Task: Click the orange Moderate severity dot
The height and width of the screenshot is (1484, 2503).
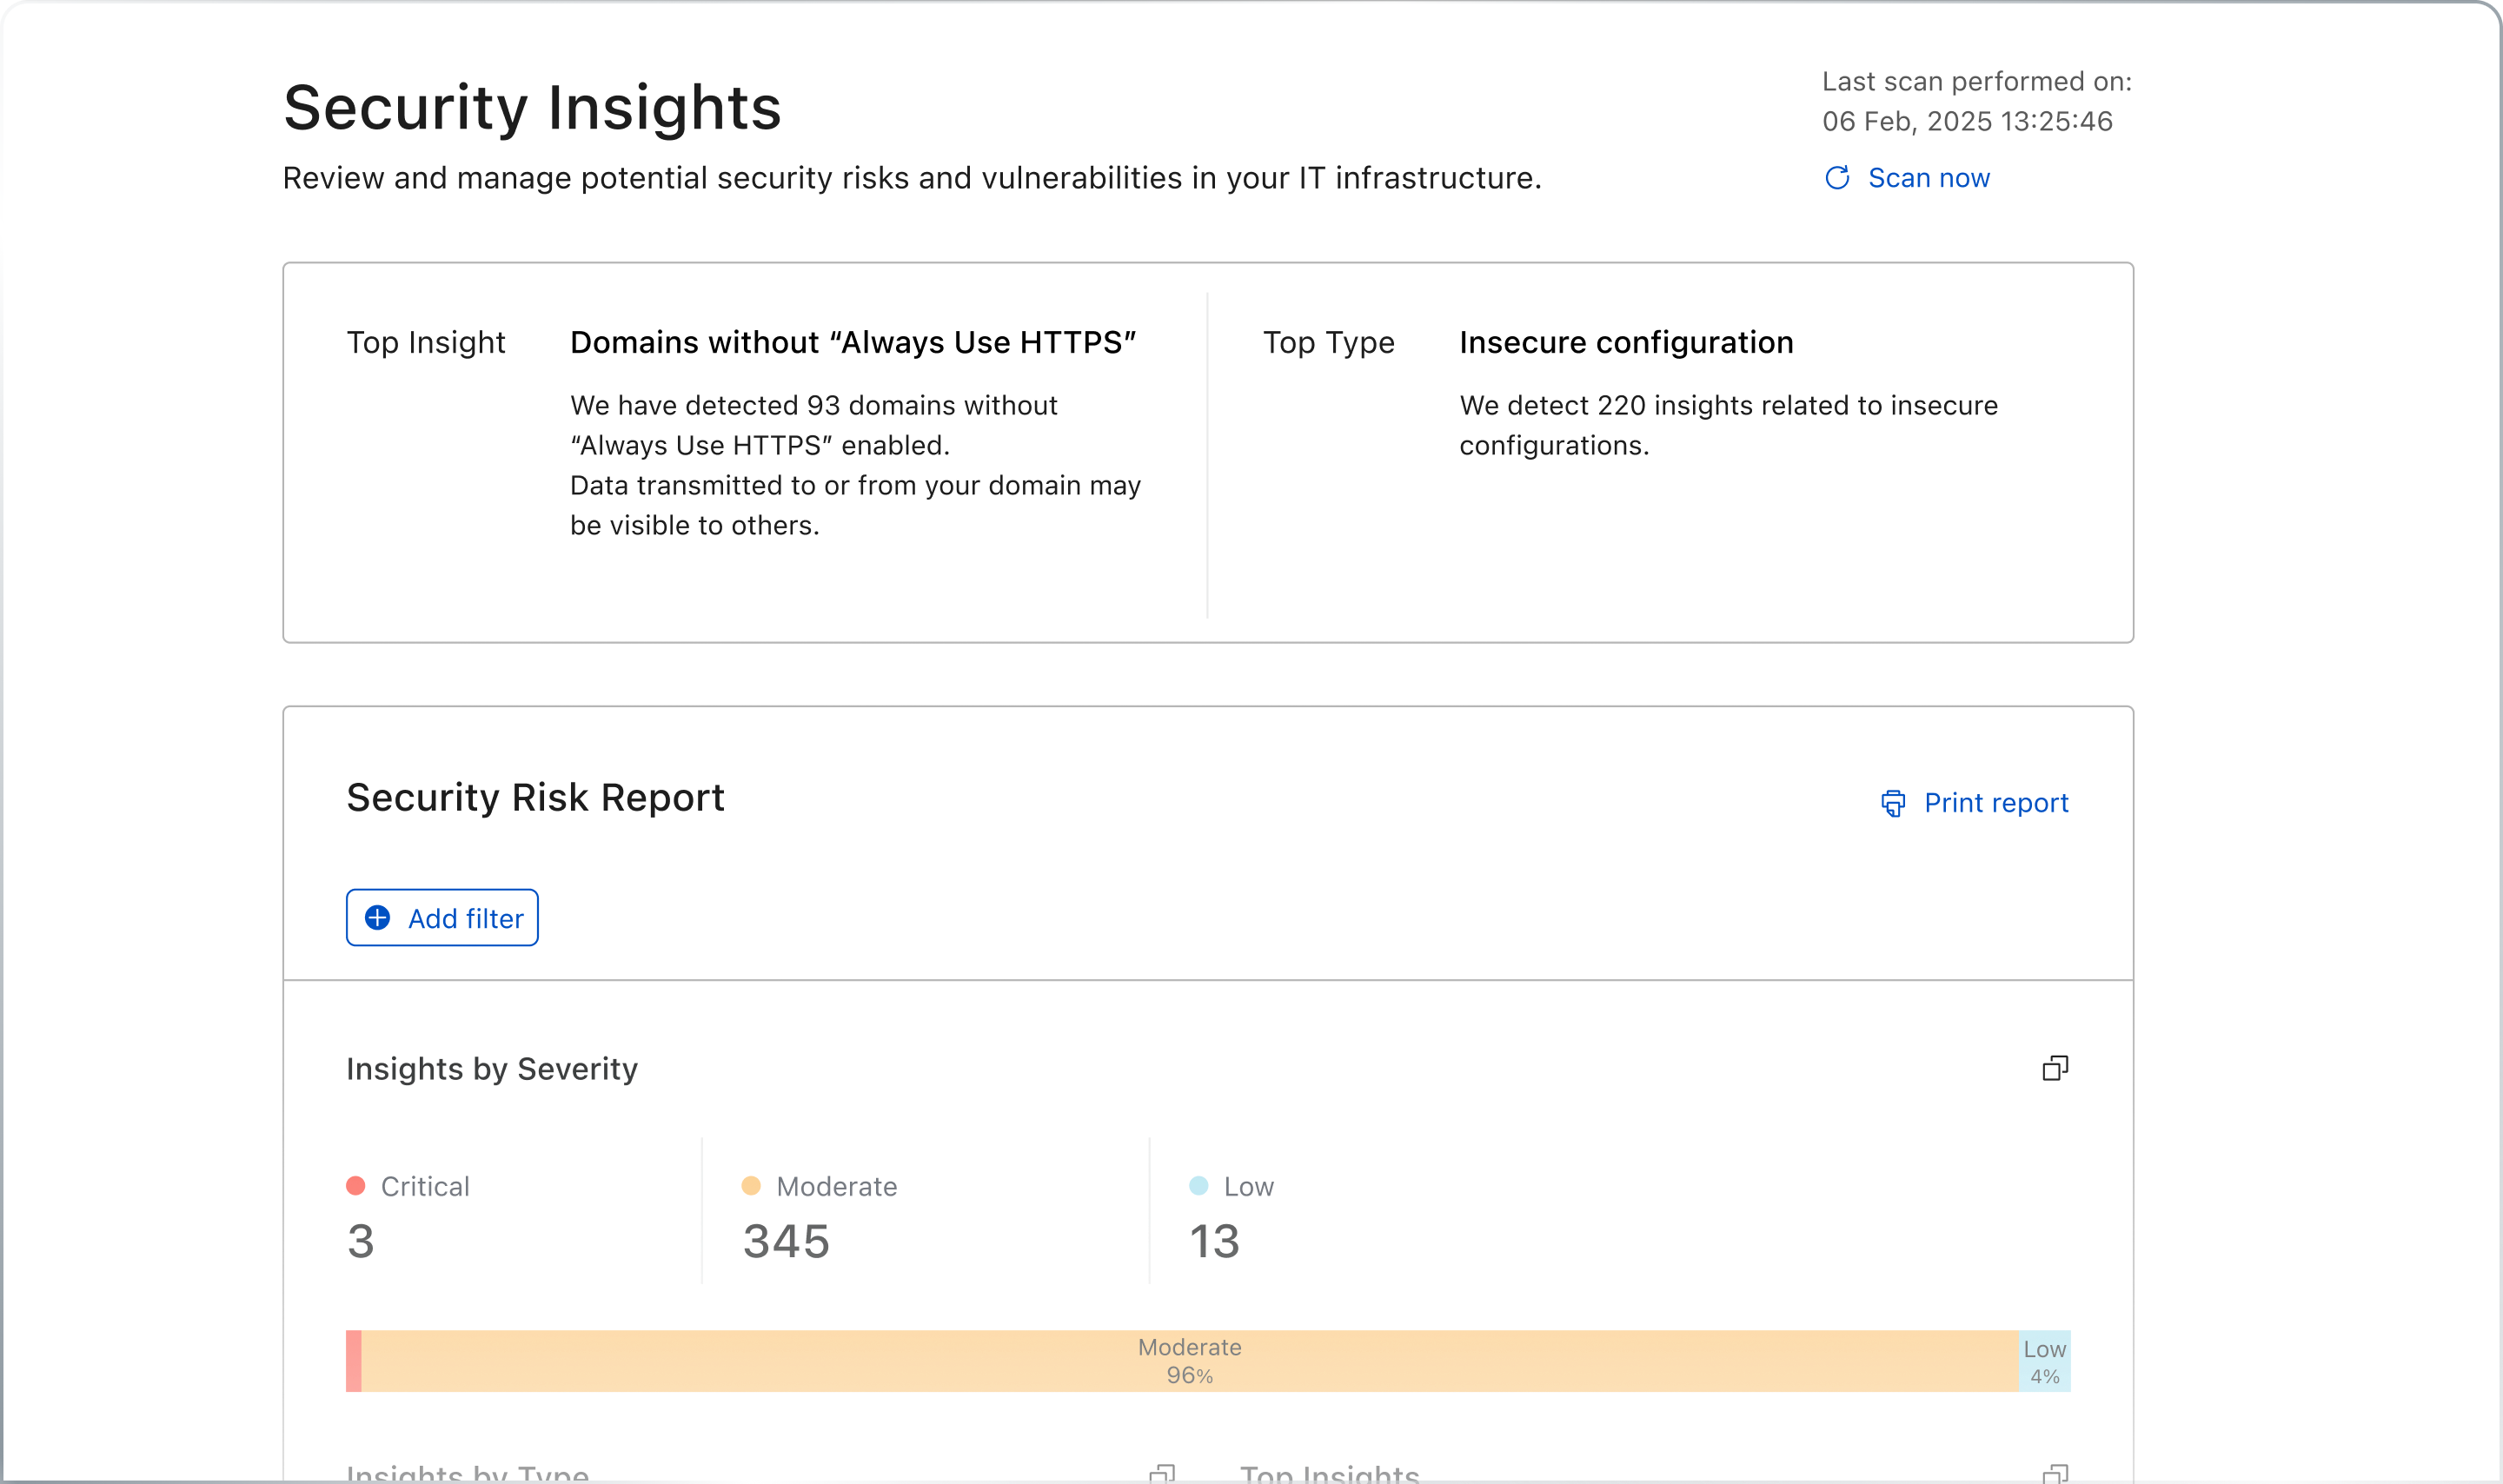Action: click(x=751, y=1186)
